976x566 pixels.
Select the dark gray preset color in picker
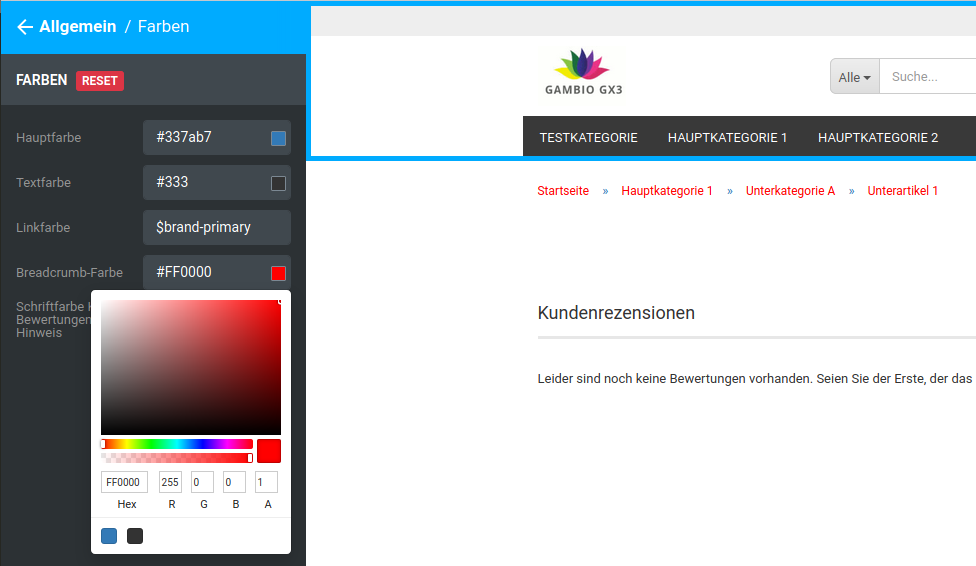coord(135,536)
